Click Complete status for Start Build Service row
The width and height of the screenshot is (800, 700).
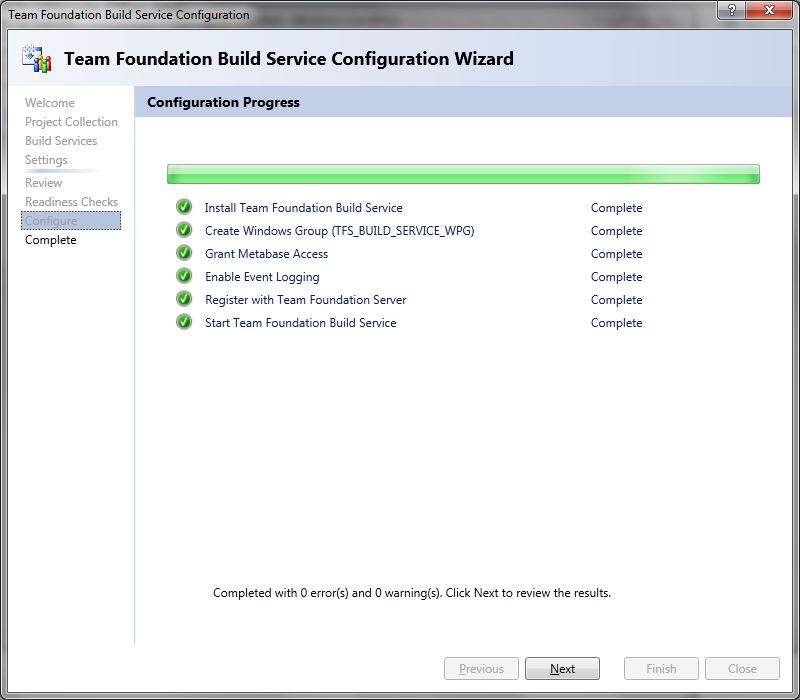click(x=616, y=322)
